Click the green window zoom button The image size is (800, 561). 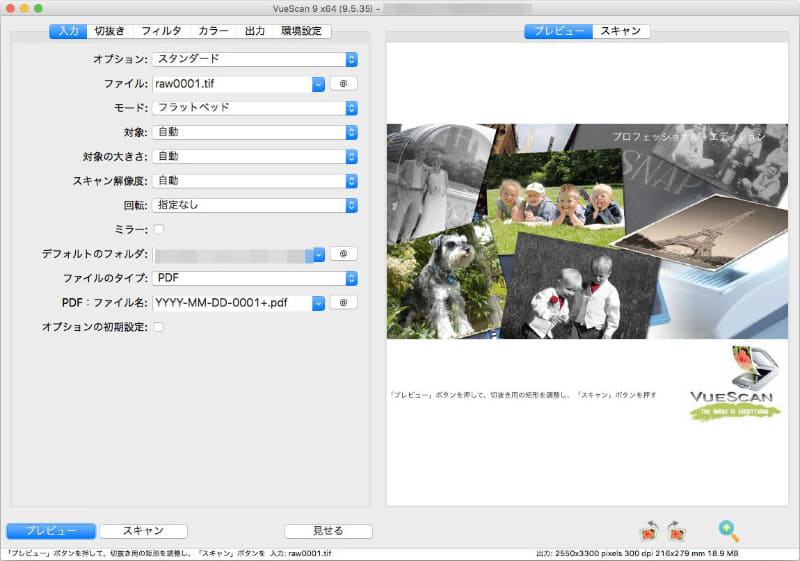pyautogui.click(x=38, y=9)
